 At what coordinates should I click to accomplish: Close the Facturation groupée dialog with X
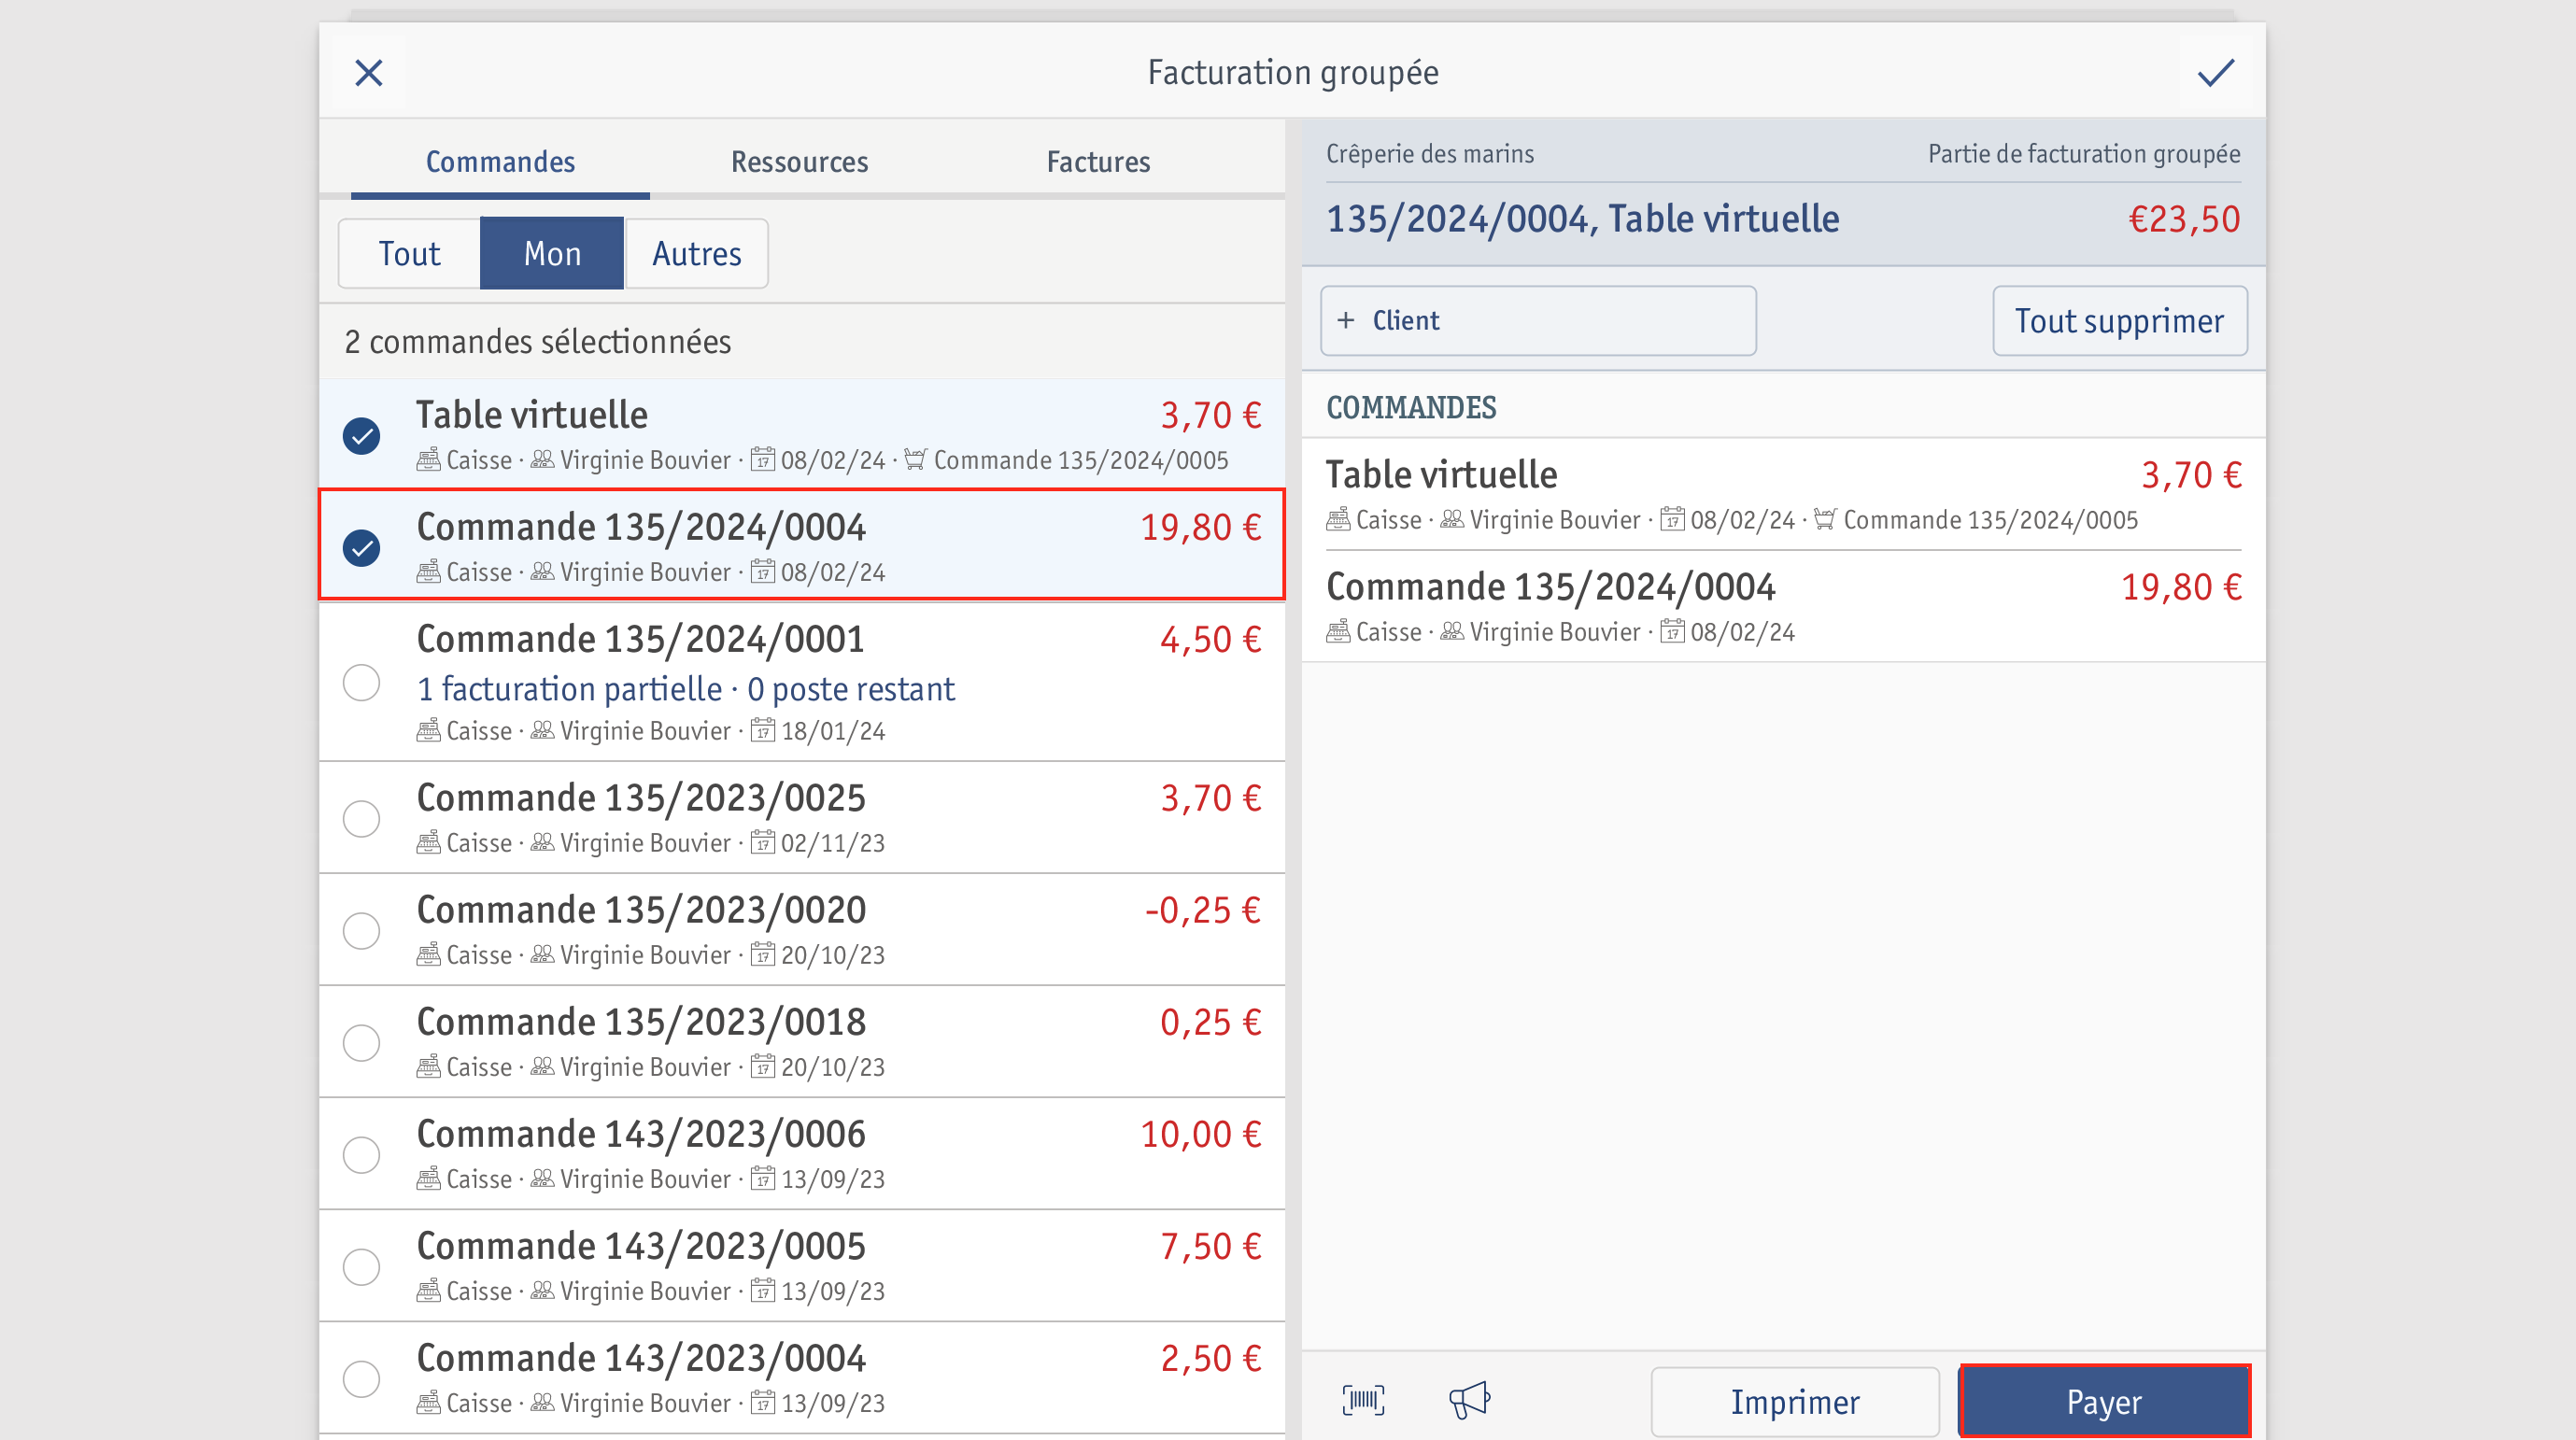pyautogui.click(x=369, y=73)
